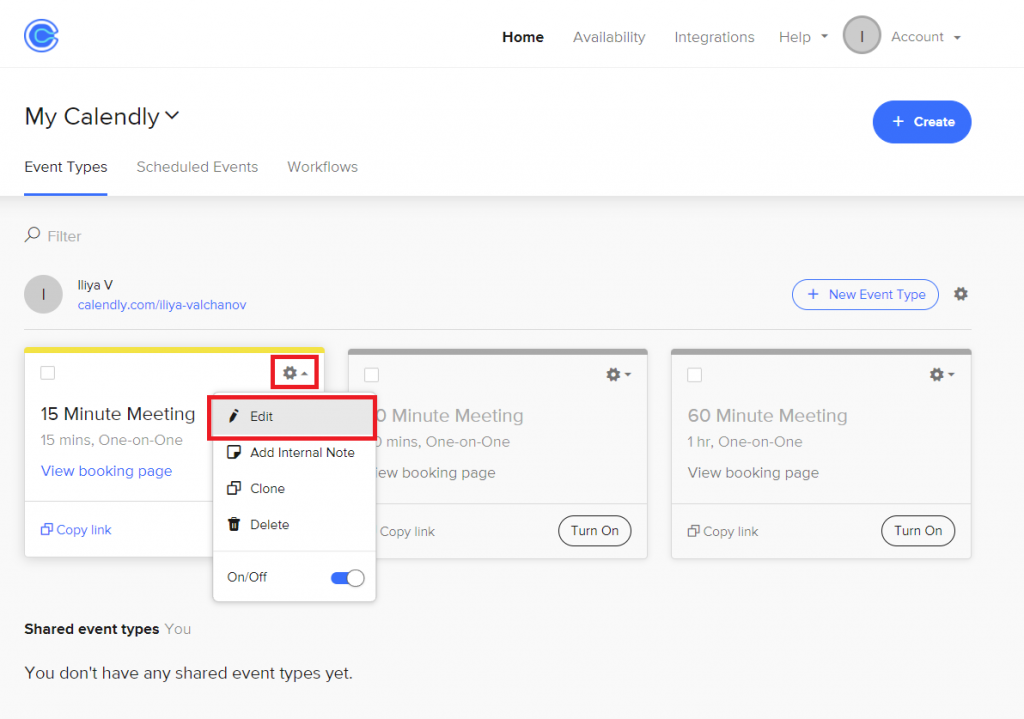Click the Filter search magnifier icon
Image resolution: width=1024 pixels, height=719 pixels.
coord(32,235)
